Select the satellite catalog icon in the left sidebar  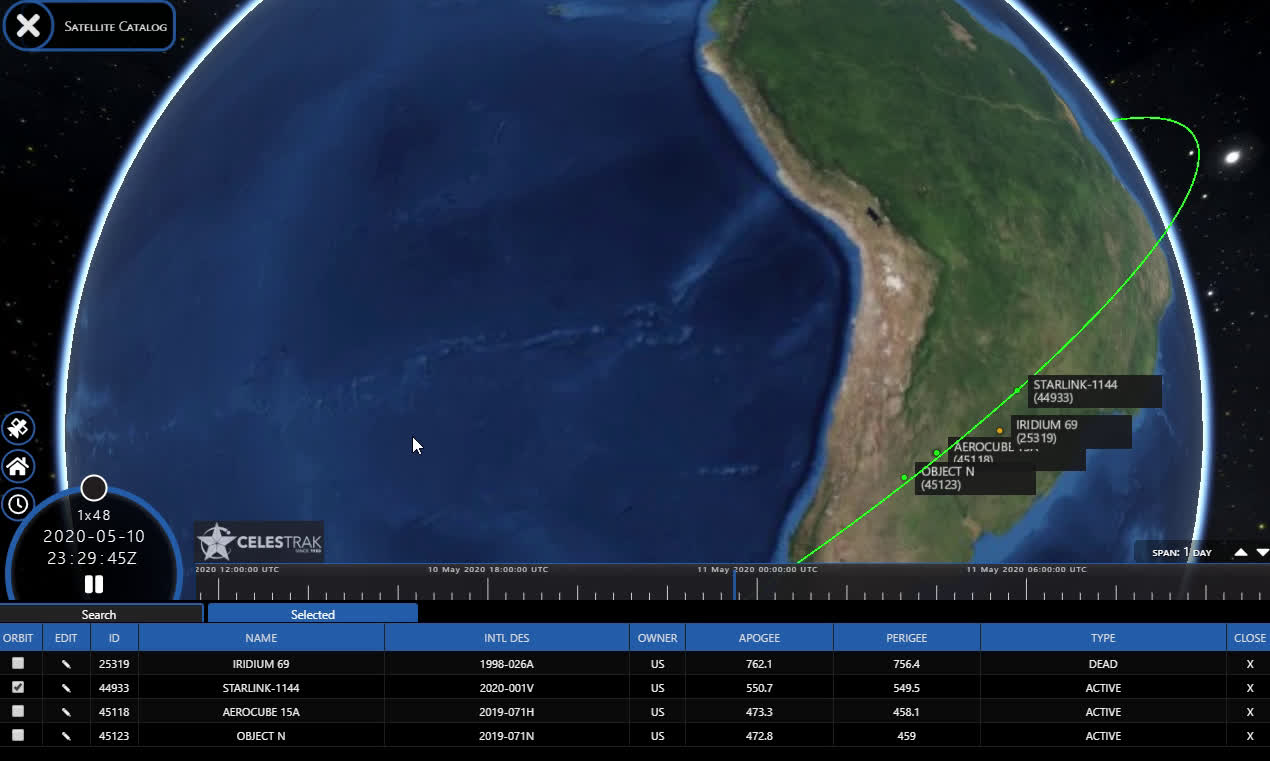[x=18, y=428]
